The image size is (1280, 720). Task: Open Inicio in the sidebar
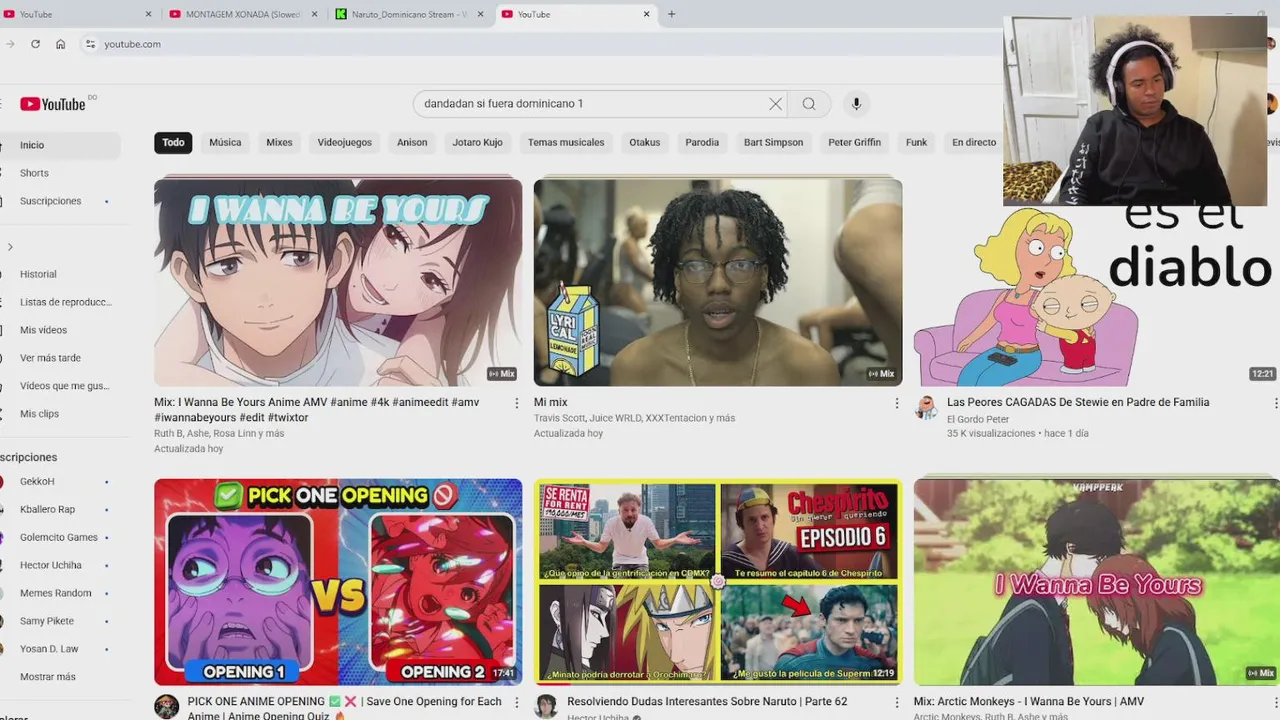pyautogui.click(x=60, y=145)
